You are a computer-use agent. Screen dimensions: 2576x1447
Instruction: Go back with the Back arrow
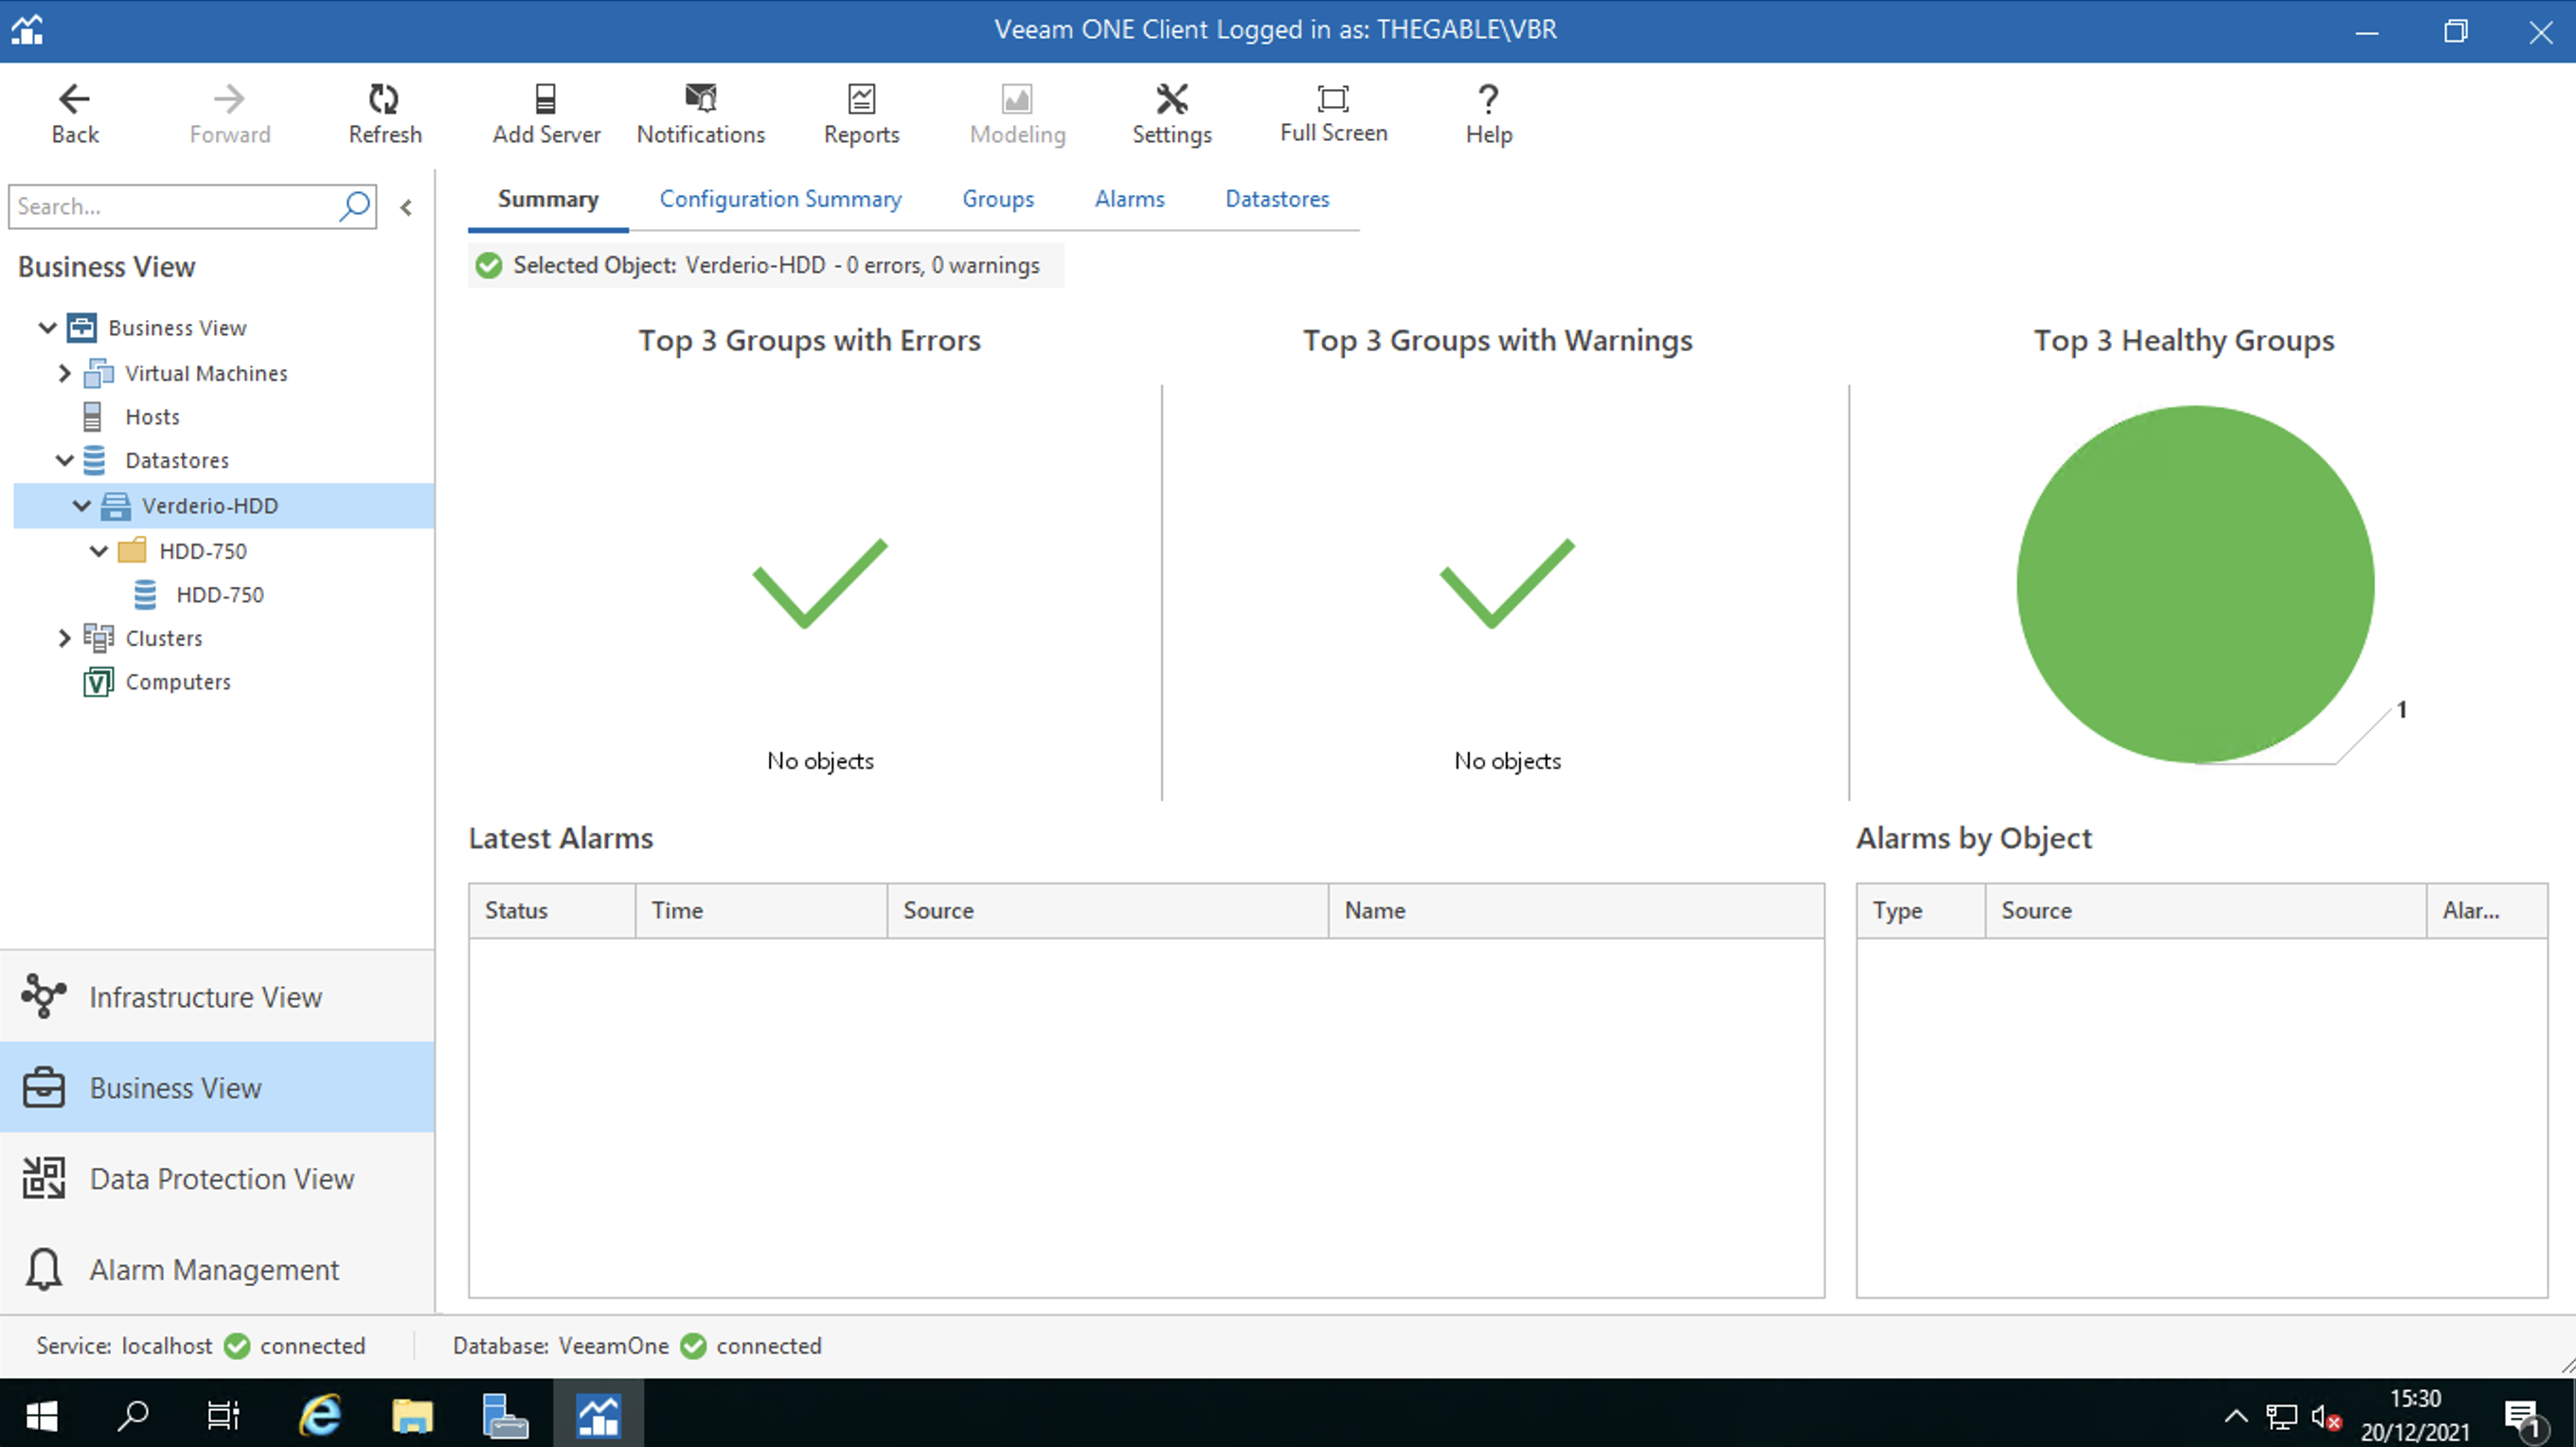click(75, 114)
